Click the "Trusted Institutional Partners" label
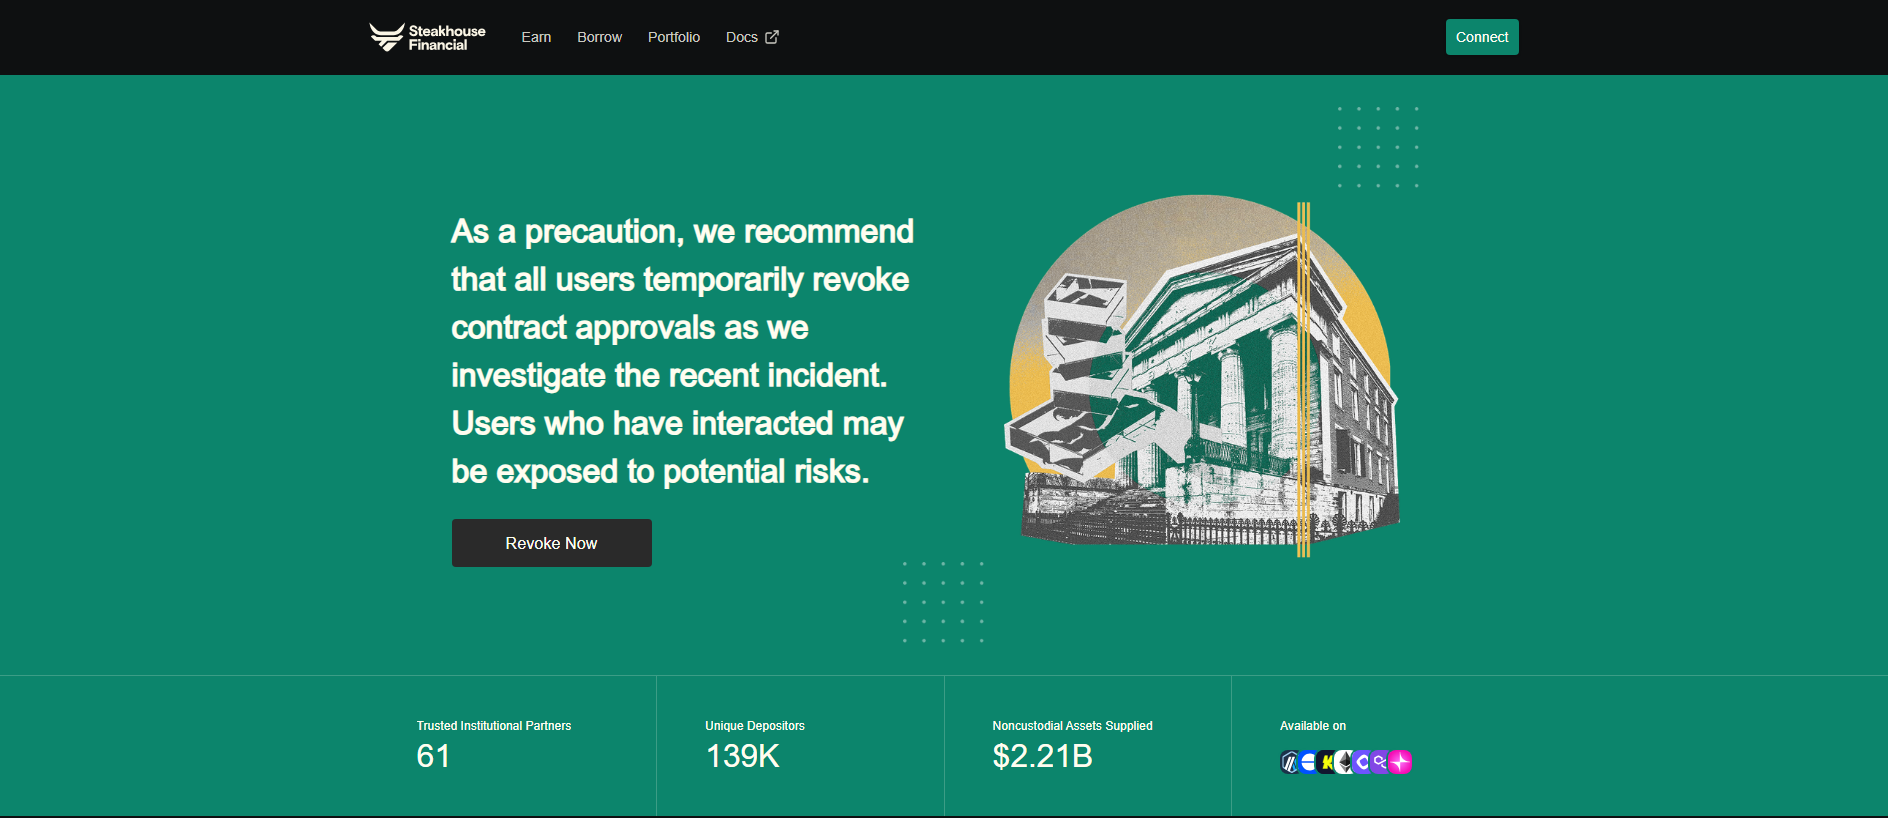This screenshot has width=1888, height=818. coord(494,726)
